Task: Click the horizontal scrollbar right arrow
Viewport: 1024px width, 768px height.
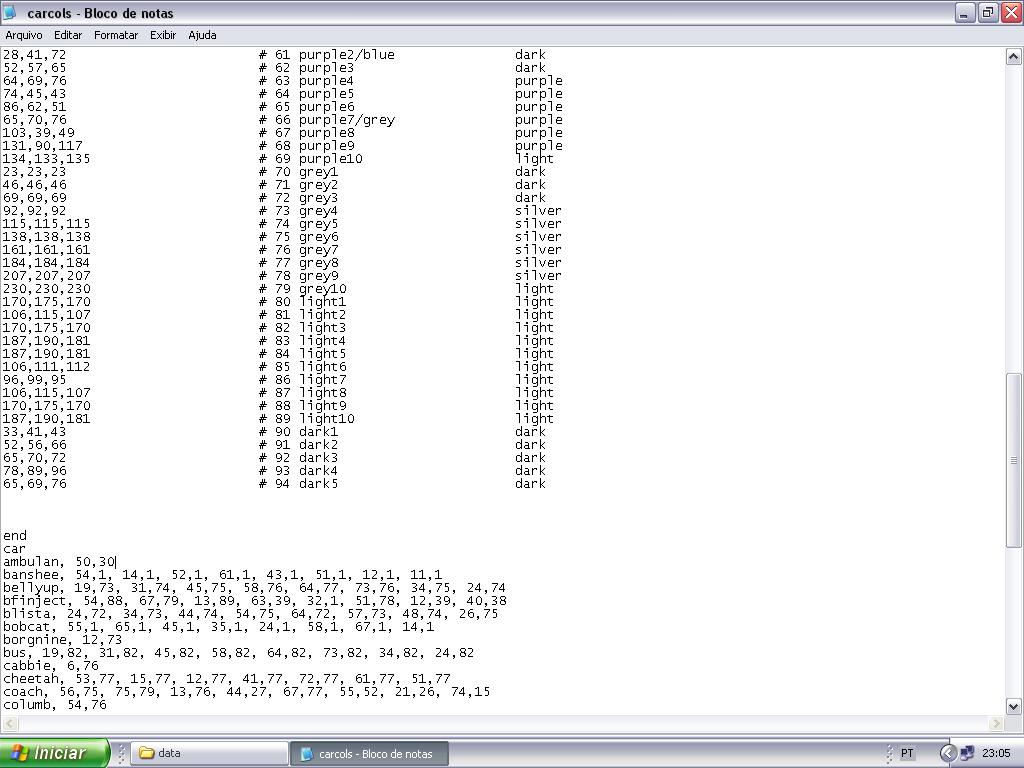Action: [x=996, y=723]
